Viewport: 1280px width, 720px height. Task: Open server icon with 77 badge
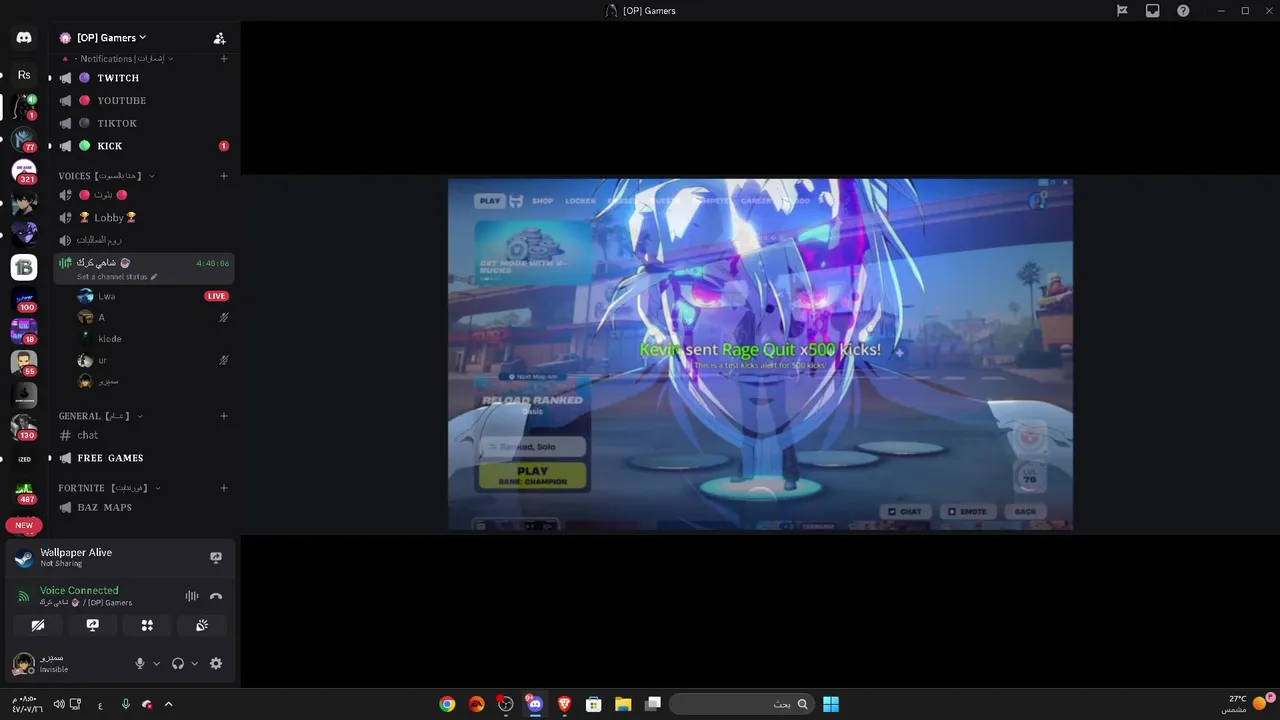pyautogui.click(x=24, y=139)
